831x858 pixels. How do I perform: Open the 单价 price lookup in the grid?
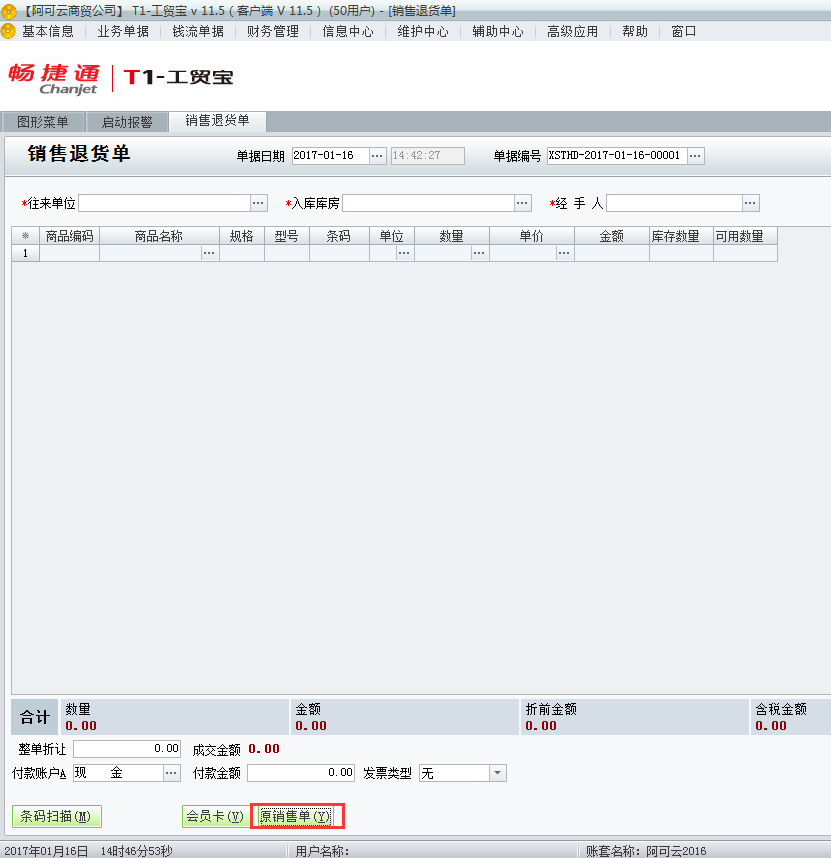point(564,253)
